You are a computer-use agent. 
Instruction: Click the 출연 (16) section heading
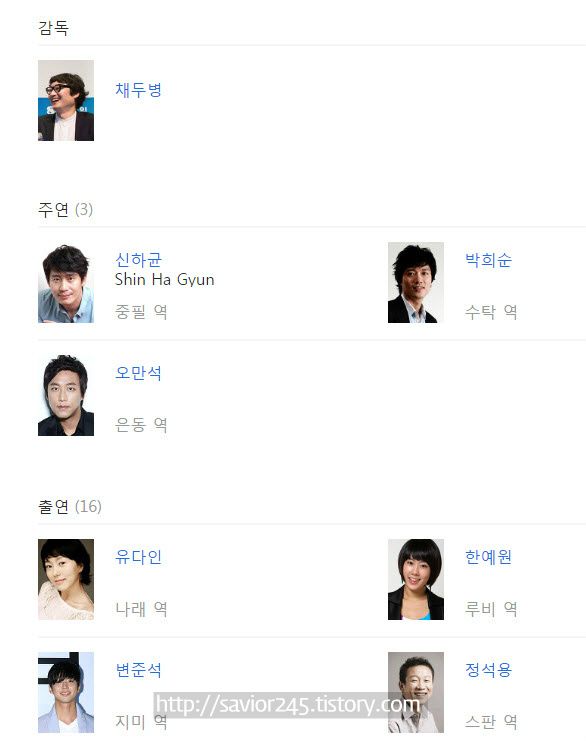(x=70, y=507)
